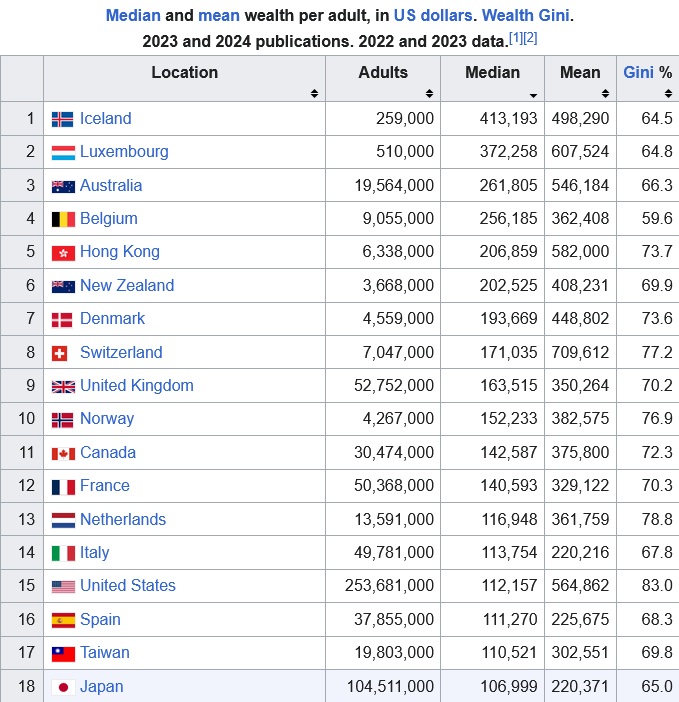
Task: Click the Belgium flag icon
Action: click(x=63, y=220)
